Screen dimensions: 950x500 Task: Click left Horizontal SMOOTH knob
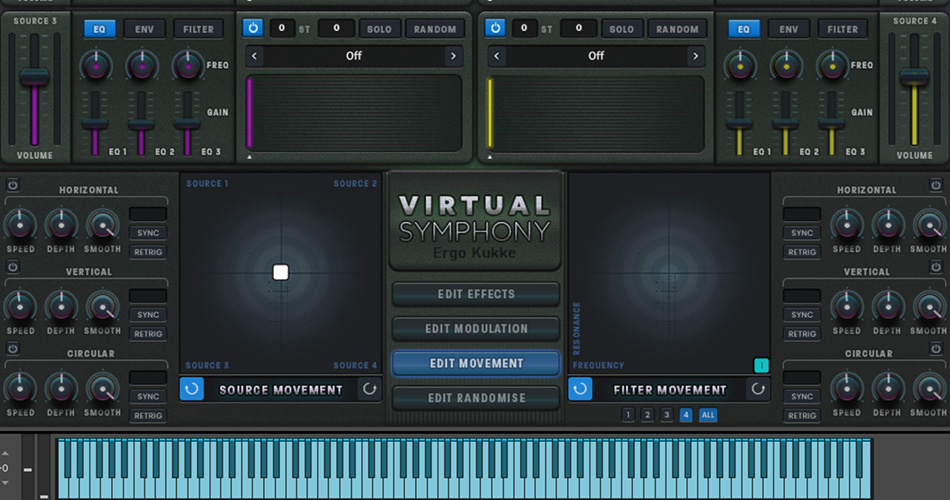coord(102,225)
